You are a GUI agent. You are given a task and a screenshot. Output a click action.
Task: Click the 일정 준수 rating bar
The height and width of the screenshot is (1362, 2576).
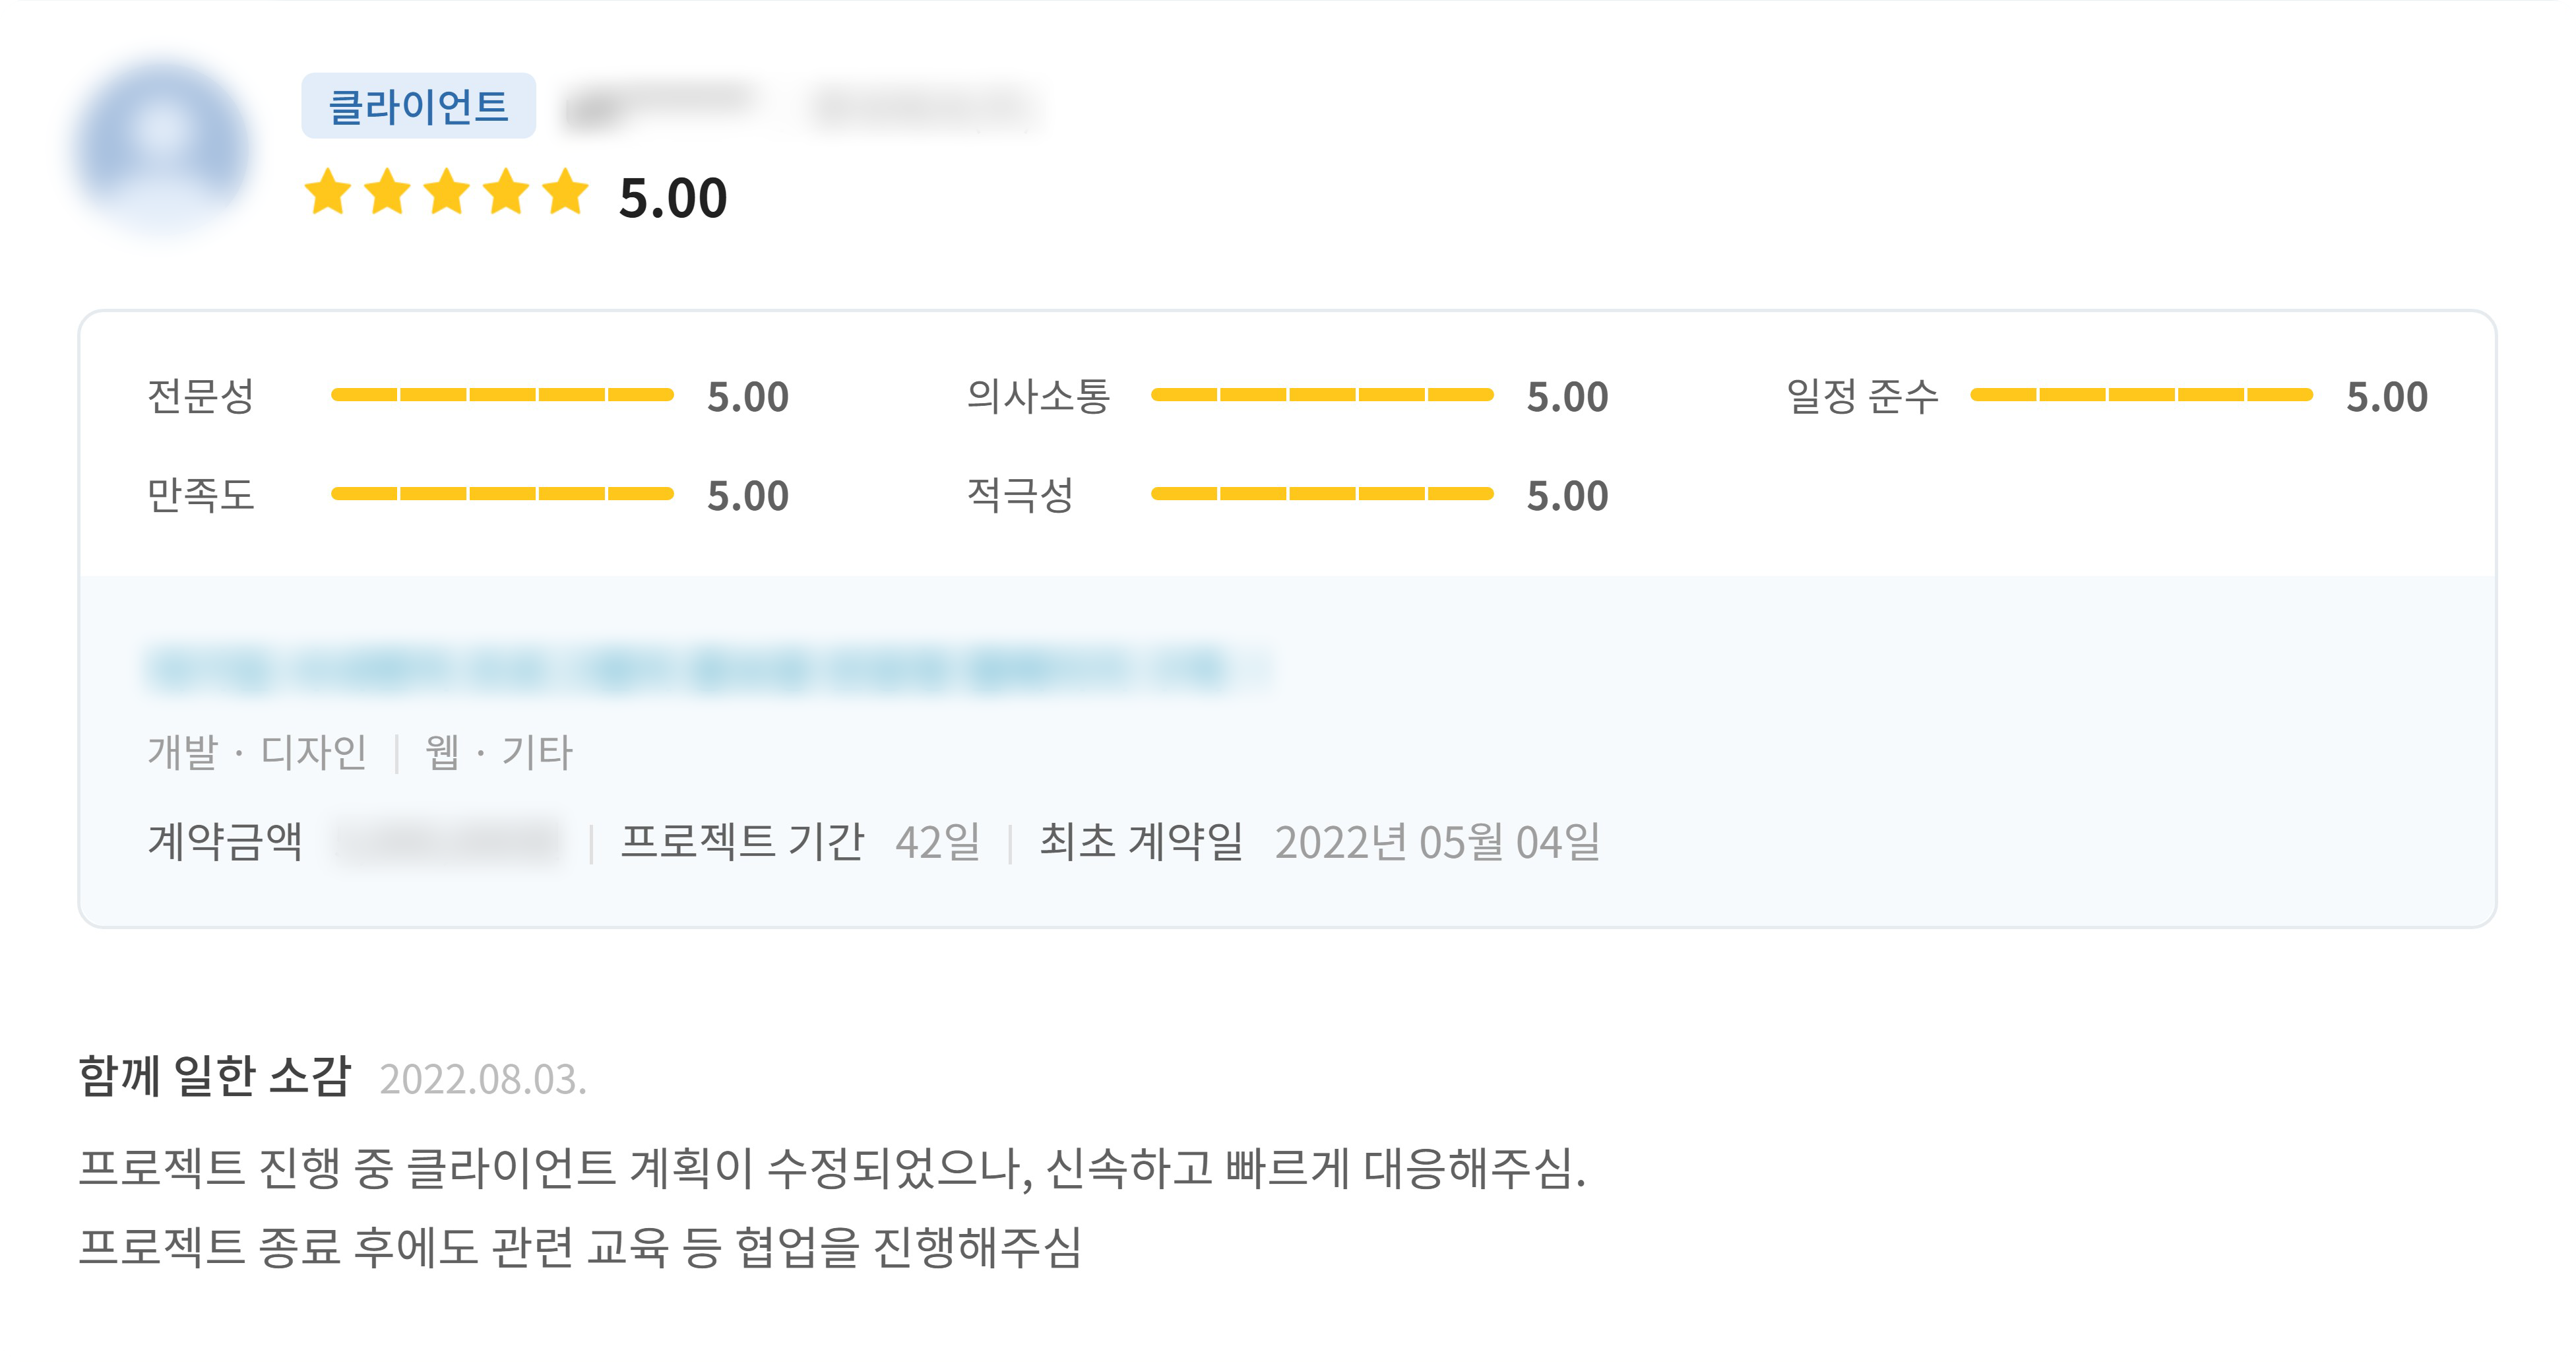(x=2141, y=395)
